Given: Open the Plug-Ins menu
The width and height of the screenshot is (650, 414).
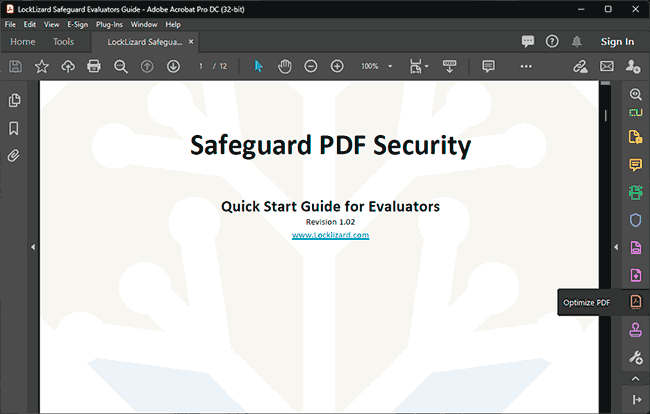Looking at the screenshot, I should pyautogui.click(x=109, y=24).
